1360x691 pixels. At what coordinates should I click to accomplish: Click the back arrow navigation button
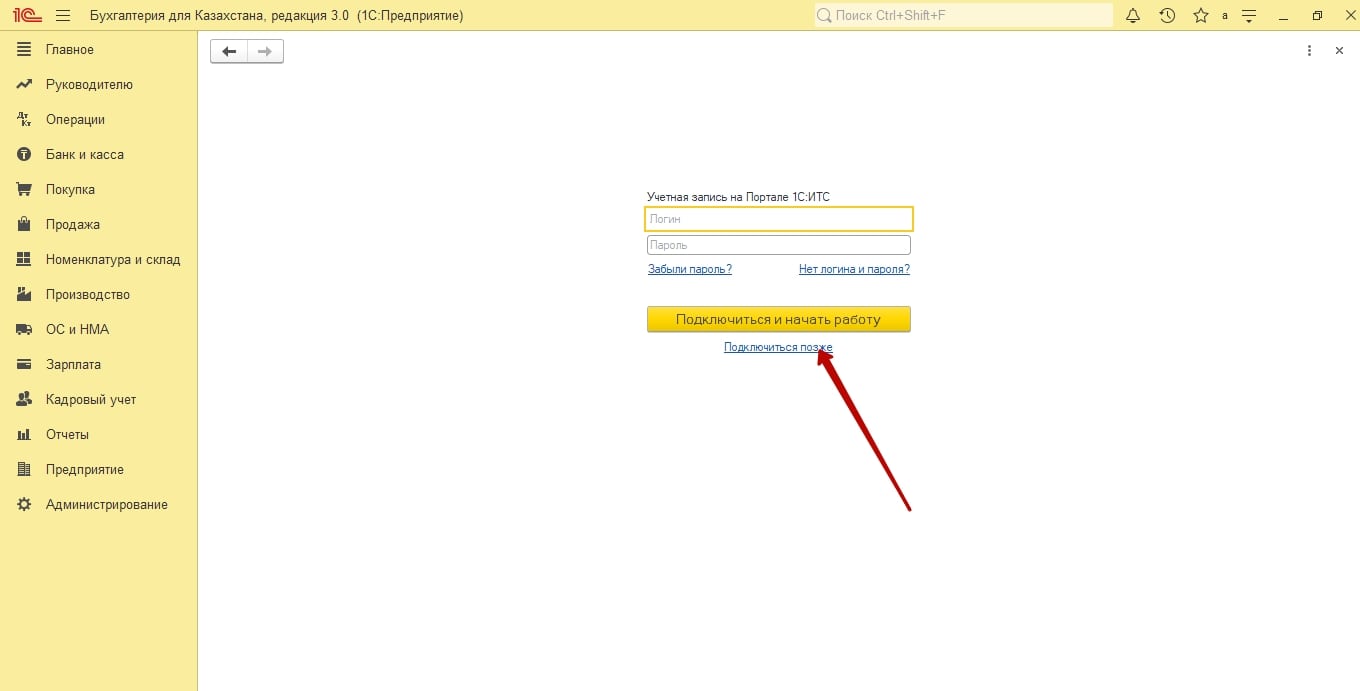coord(229,51)
